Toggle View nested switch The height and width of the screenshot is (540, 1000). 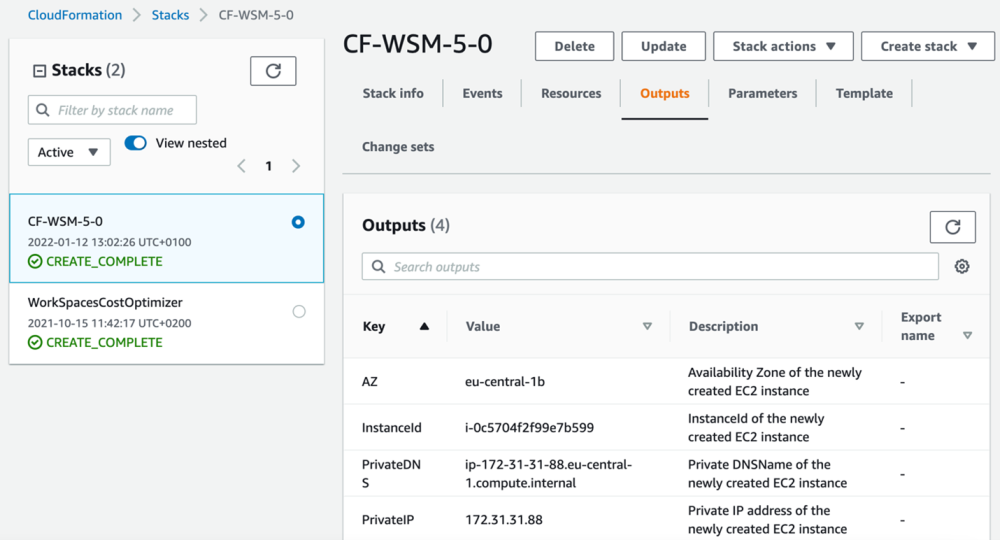pyautogui.click(x=136, y=143)
